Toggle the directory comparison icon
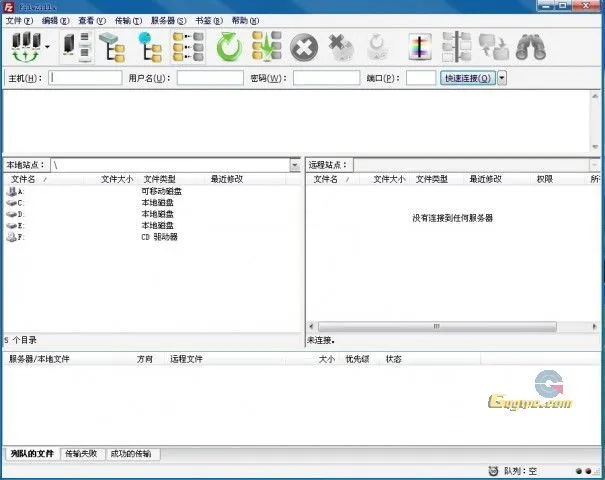Screen dimensions: 605x480 click(x=457, y=46)
